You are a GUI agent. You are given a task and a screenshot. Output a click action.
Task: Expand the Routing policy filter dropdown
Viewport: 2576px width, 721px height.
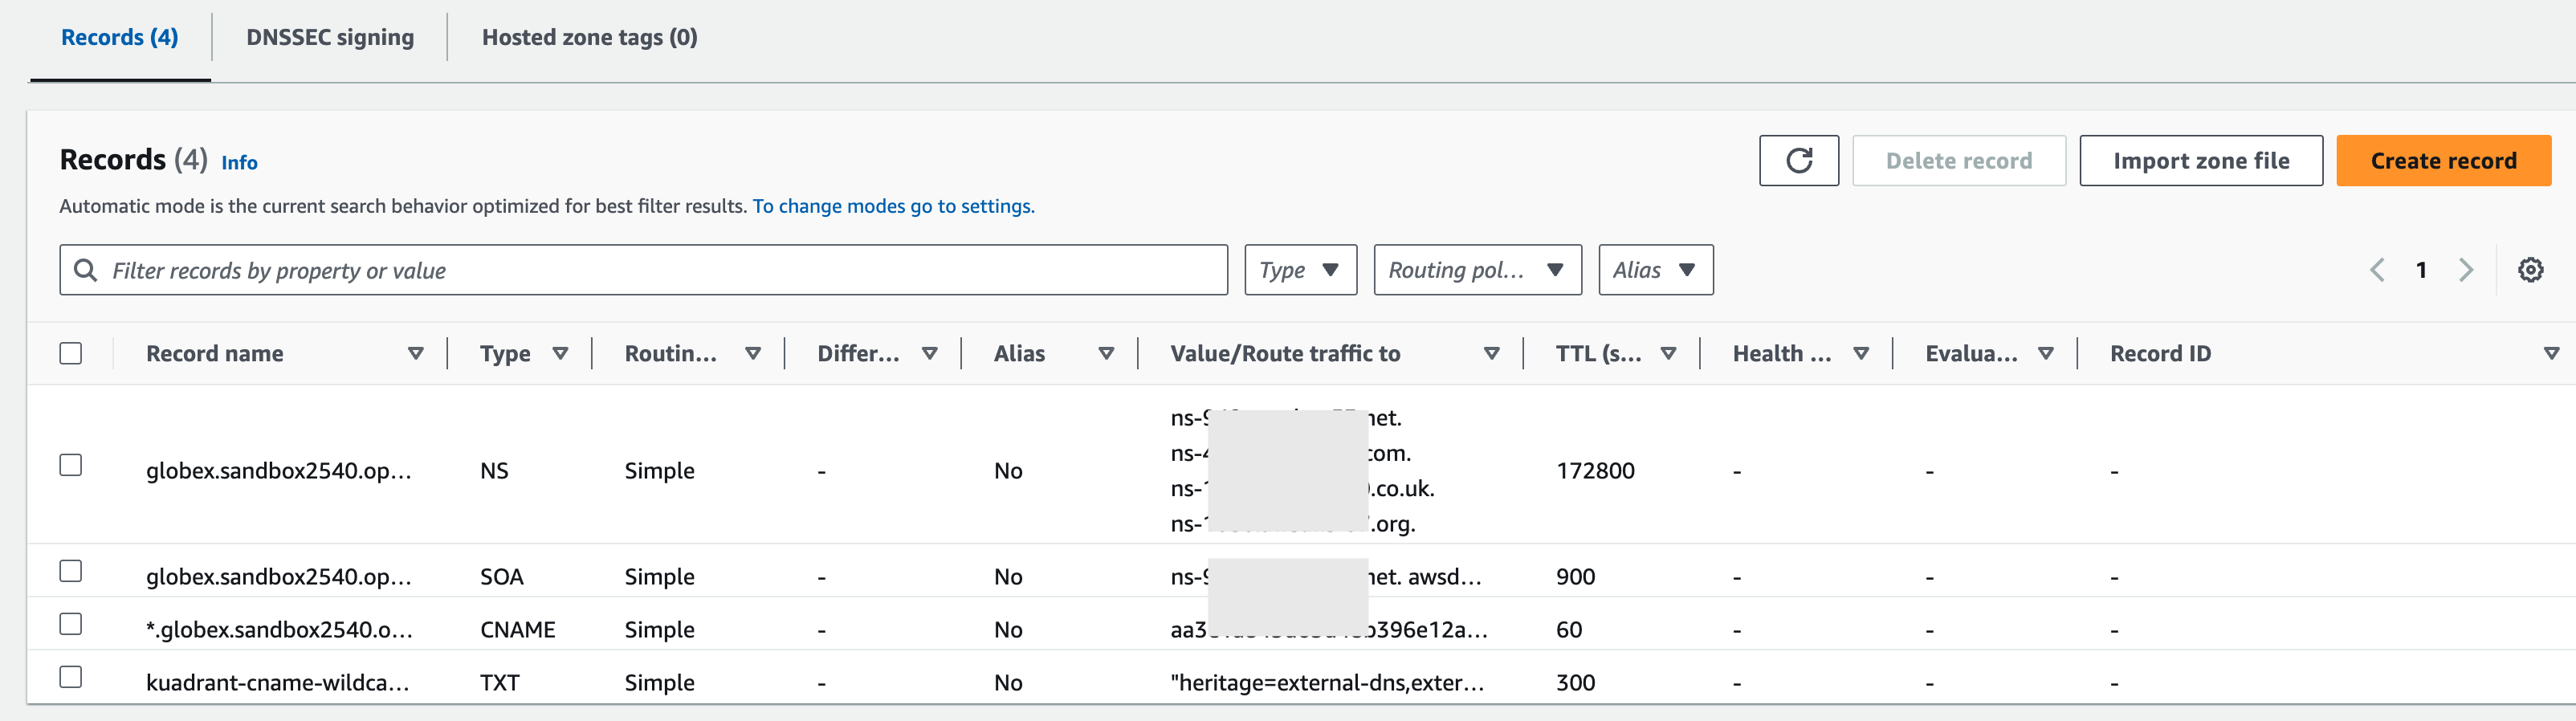coord(1477,270)
